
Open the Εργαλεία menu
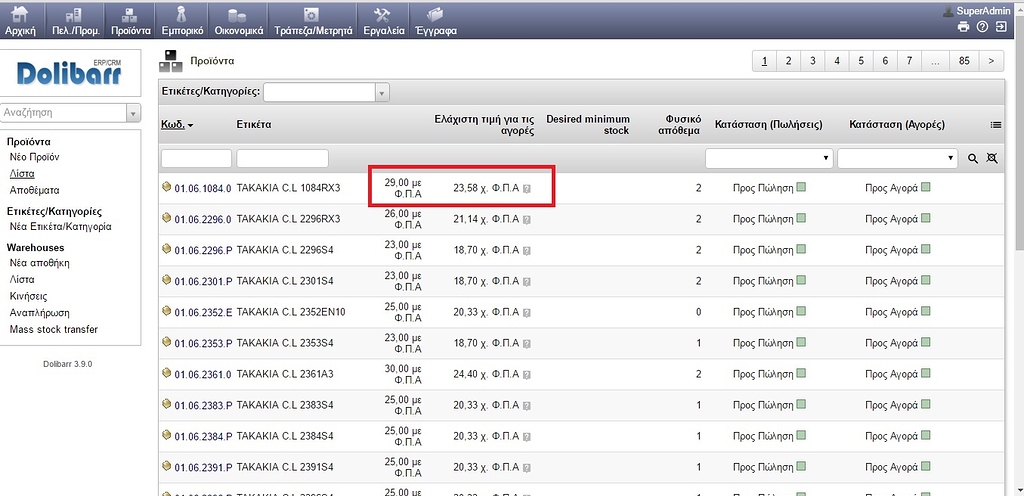384,20
